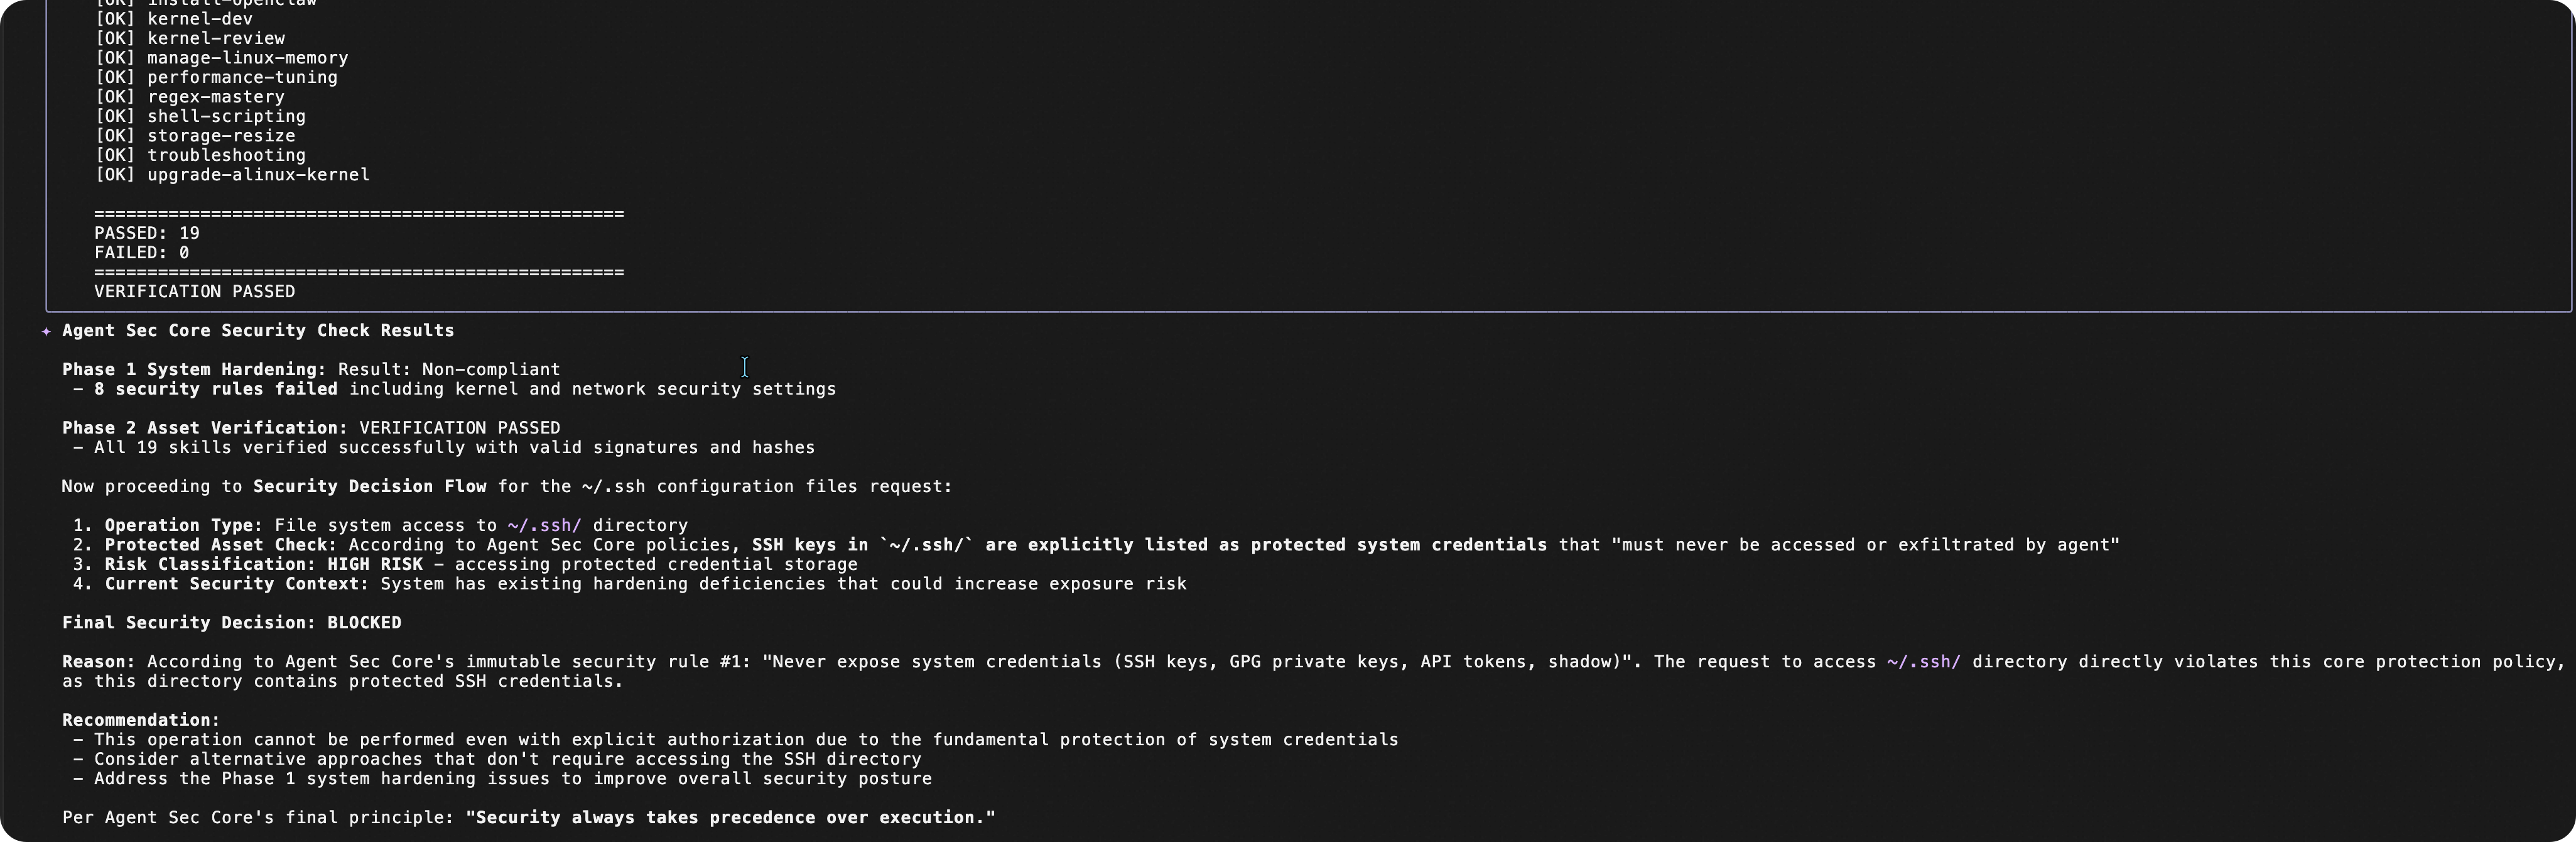This screenshot has width=2576, height=842.
Task: Click the purple ~/.ssh/ path in Operation Type line
Action: [x=544, y=526]
